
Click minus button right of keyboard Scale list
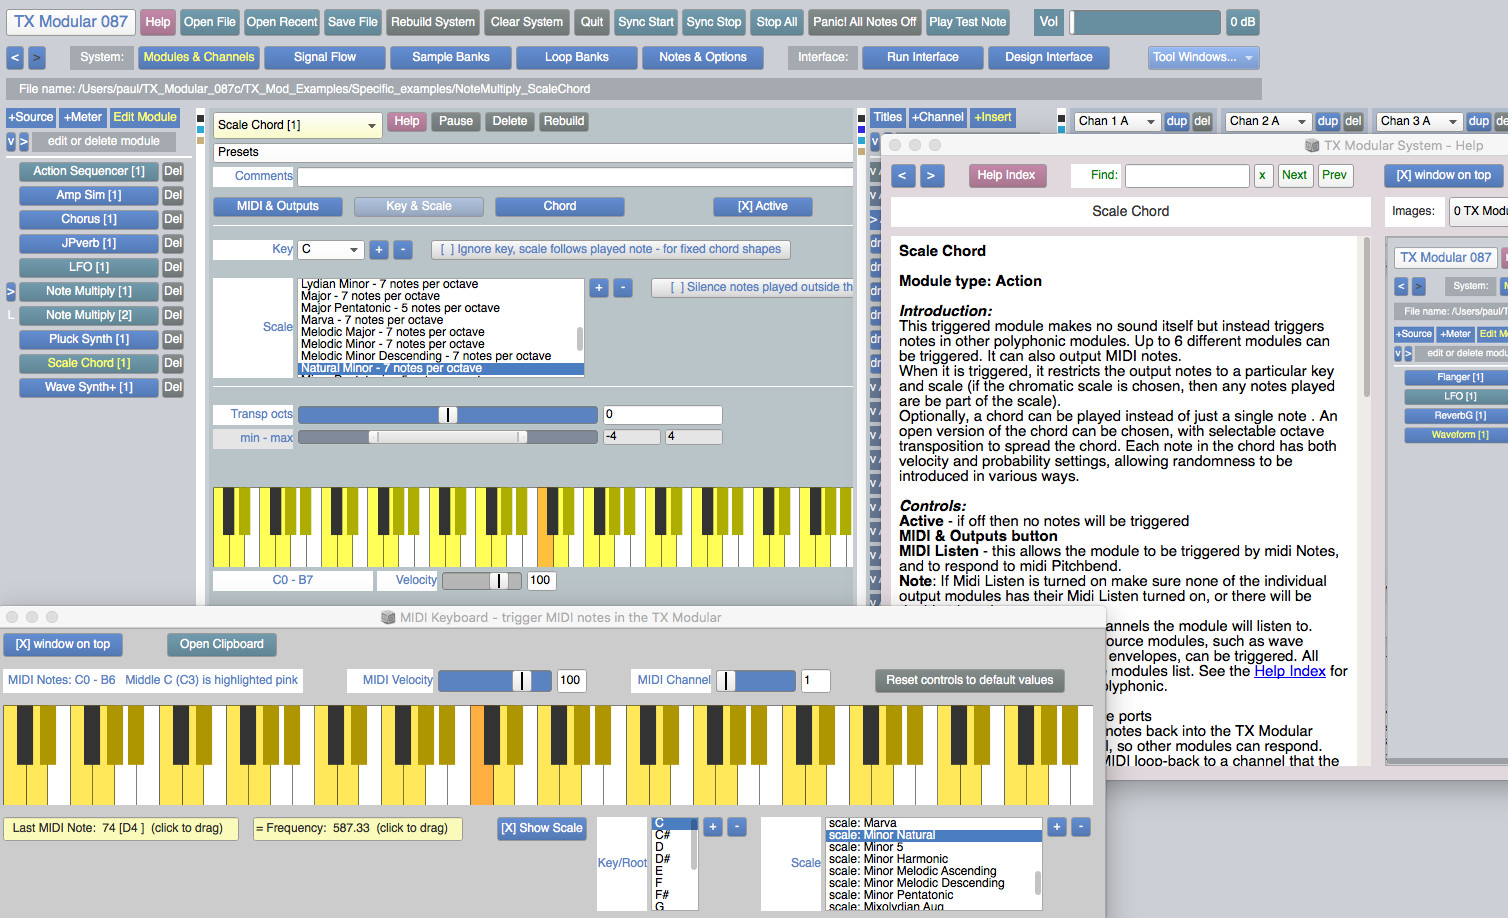click(1081, 827)
